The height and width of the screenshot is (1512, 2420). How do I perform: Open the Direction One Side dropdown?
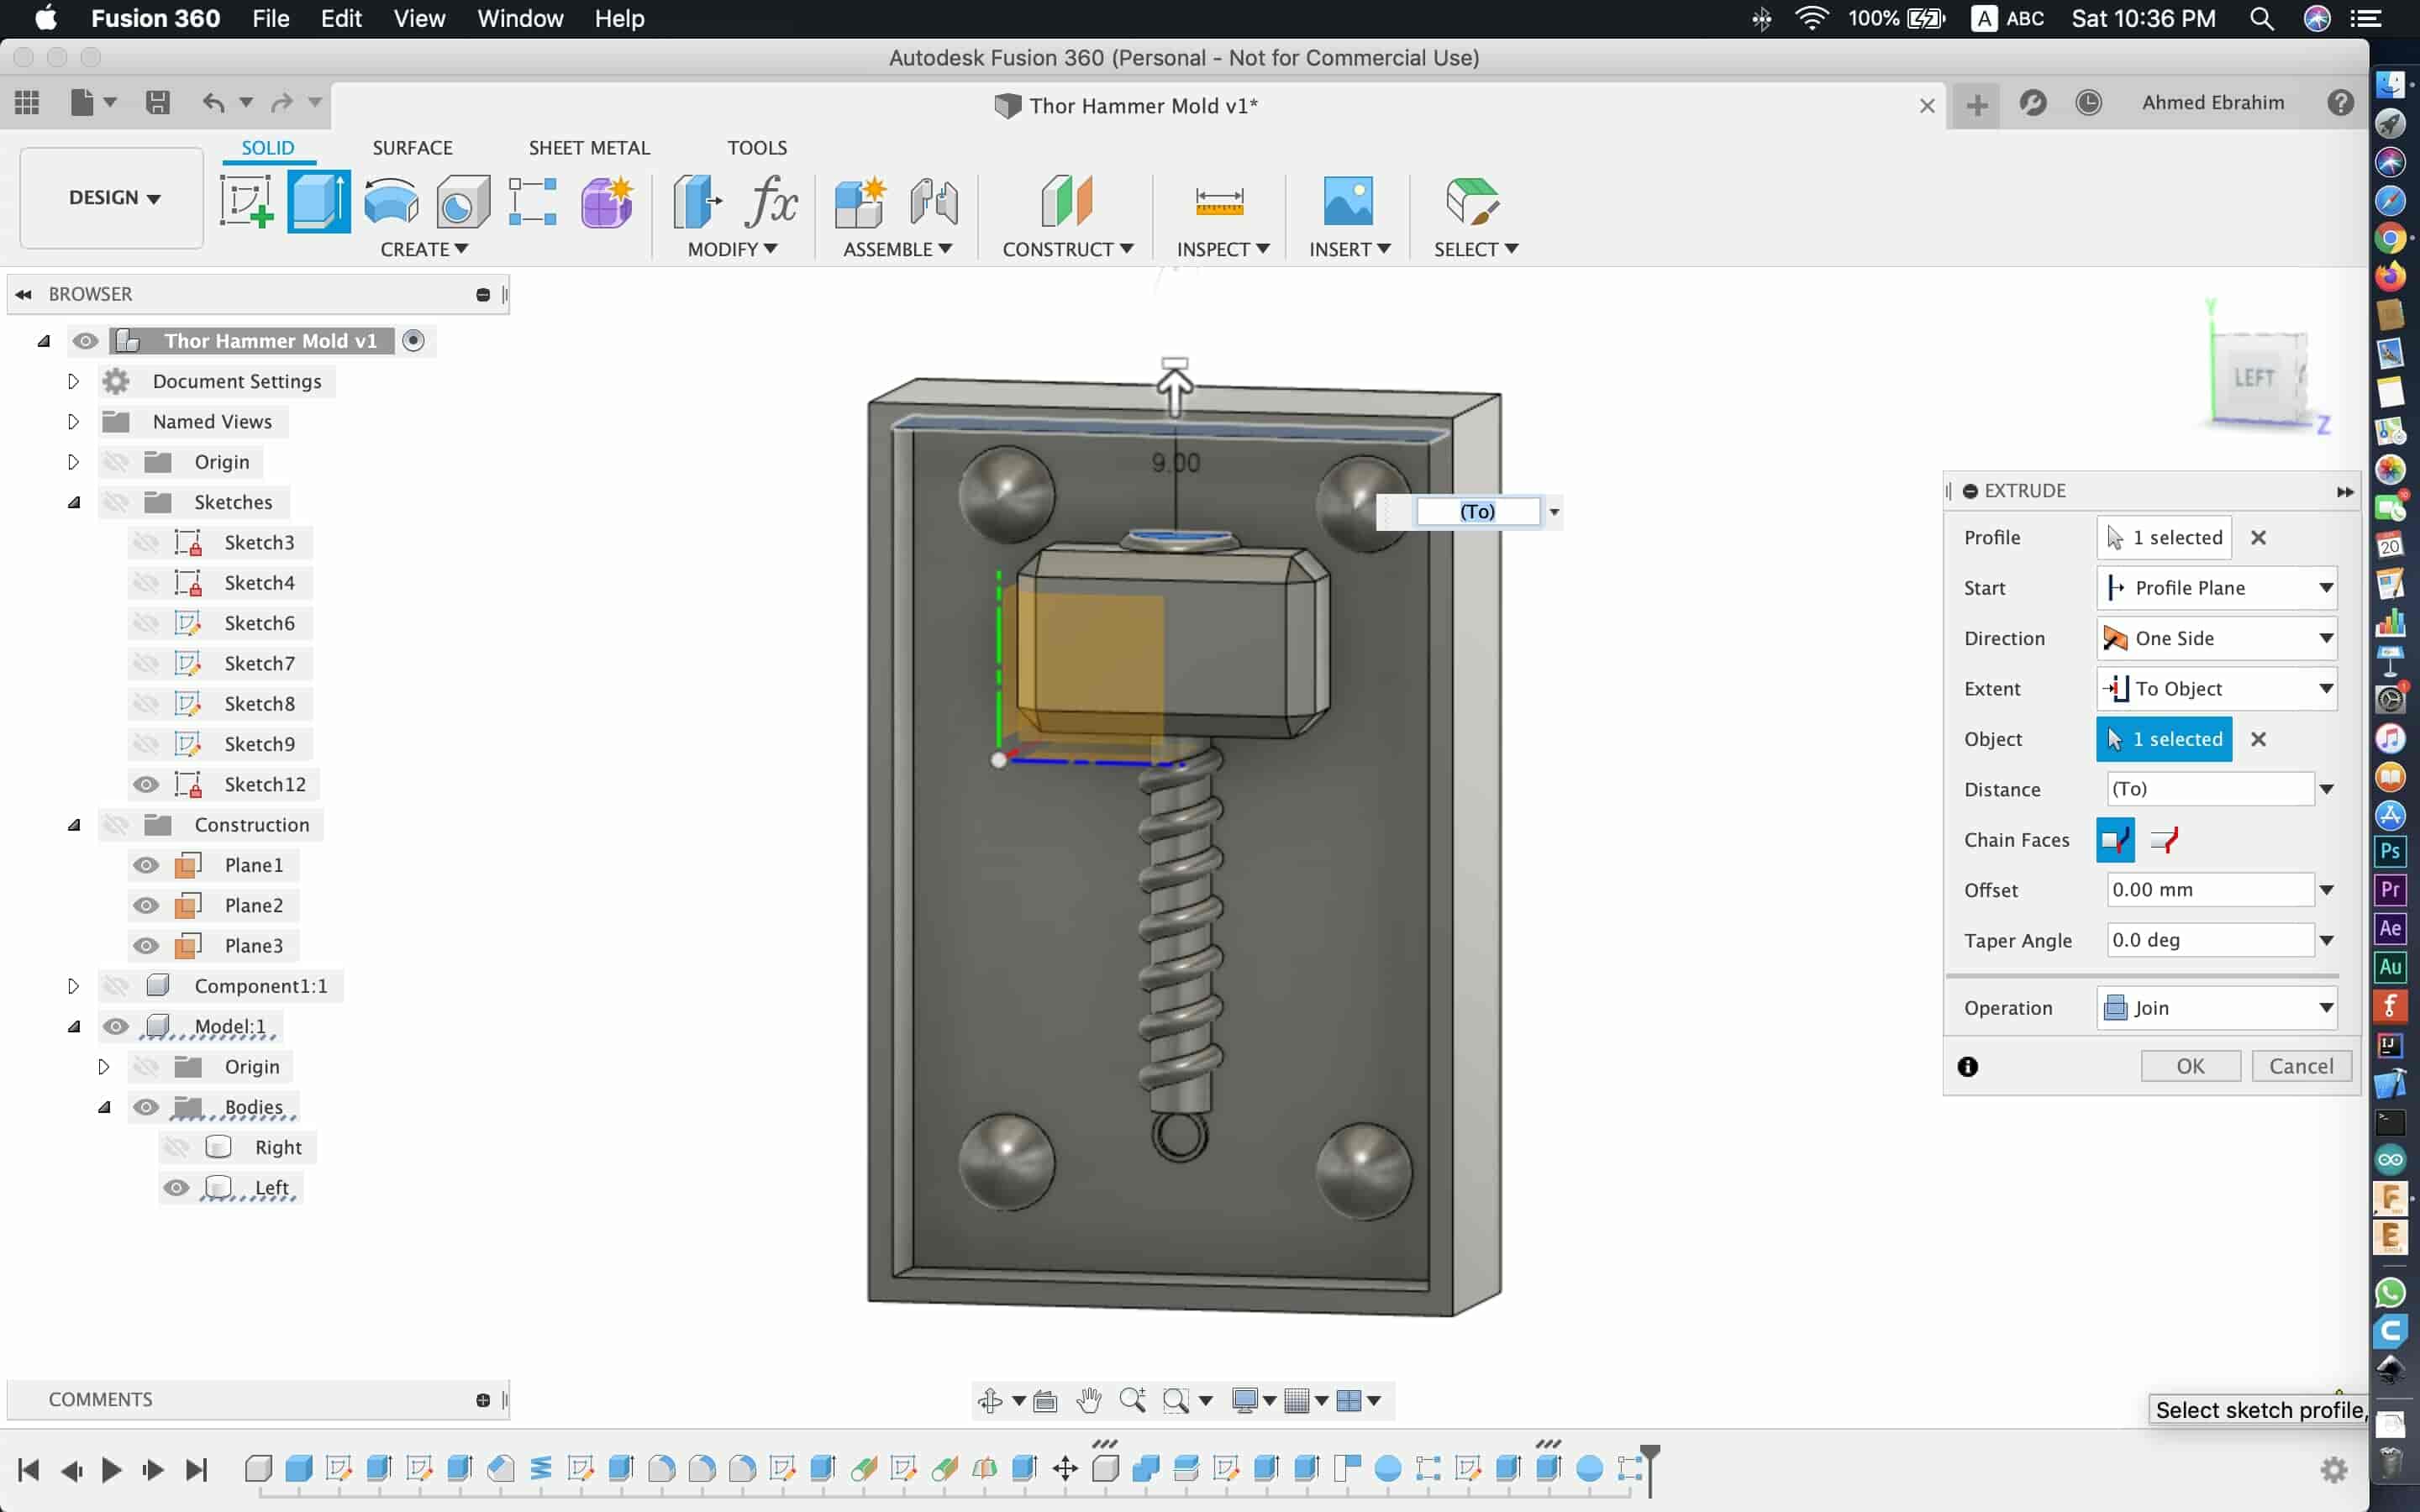coord(2216,638)
